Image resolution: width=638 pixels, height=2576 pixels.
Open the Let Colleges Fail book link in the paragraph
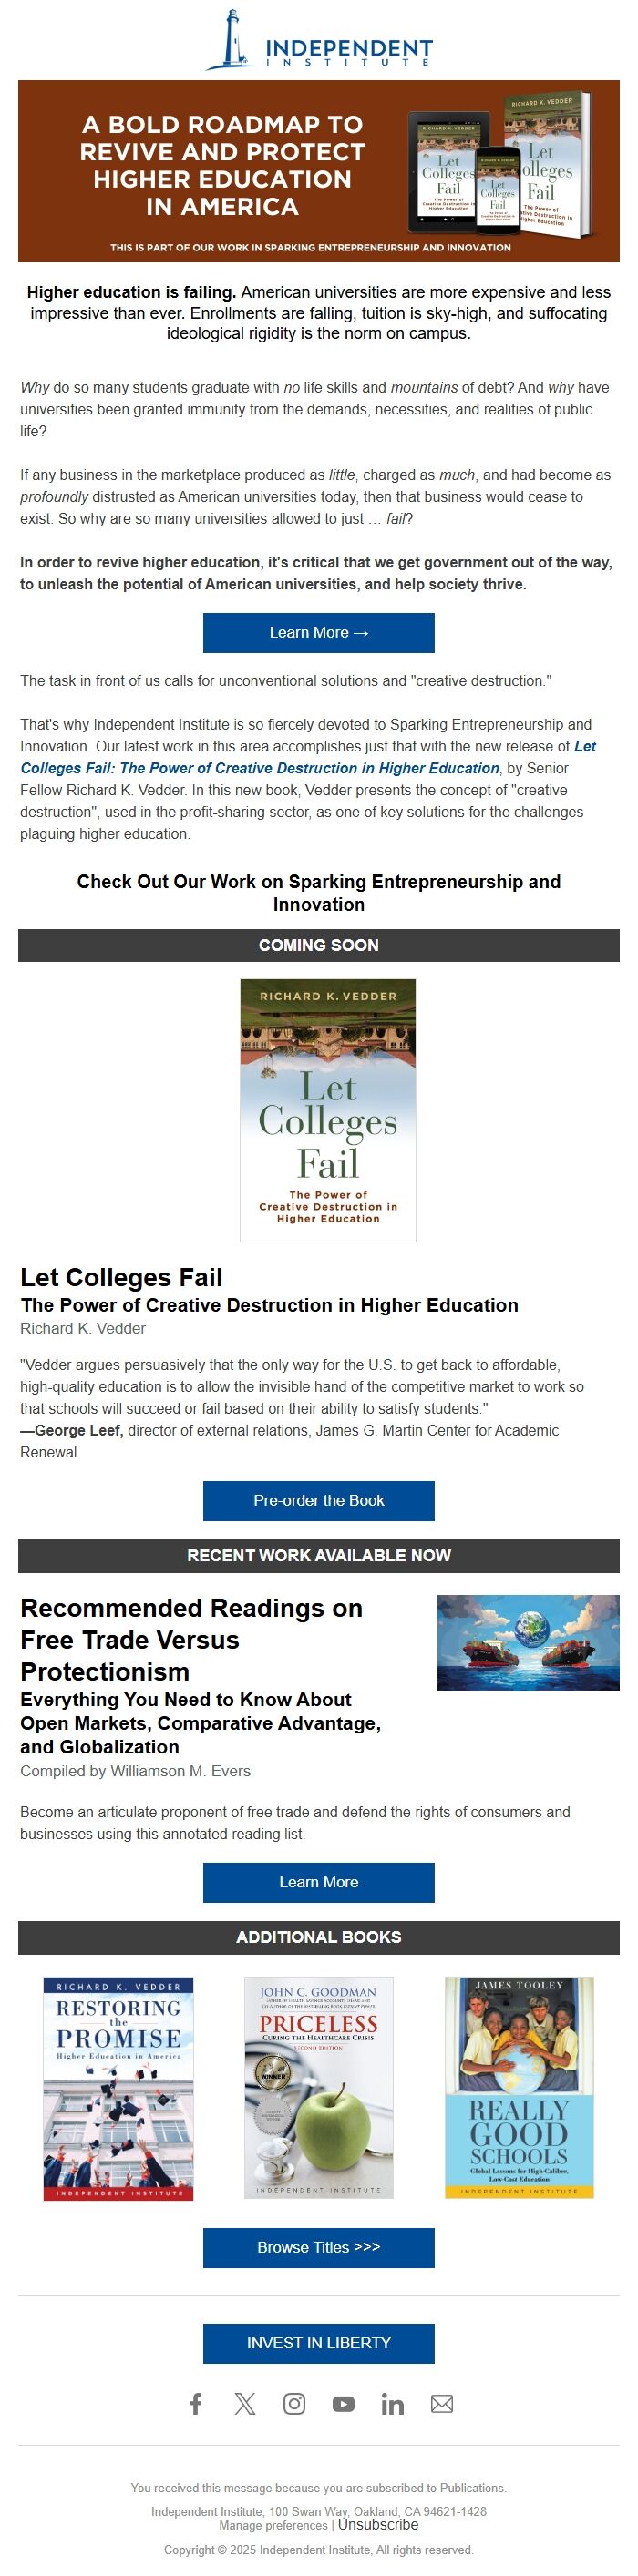(308, 757)
